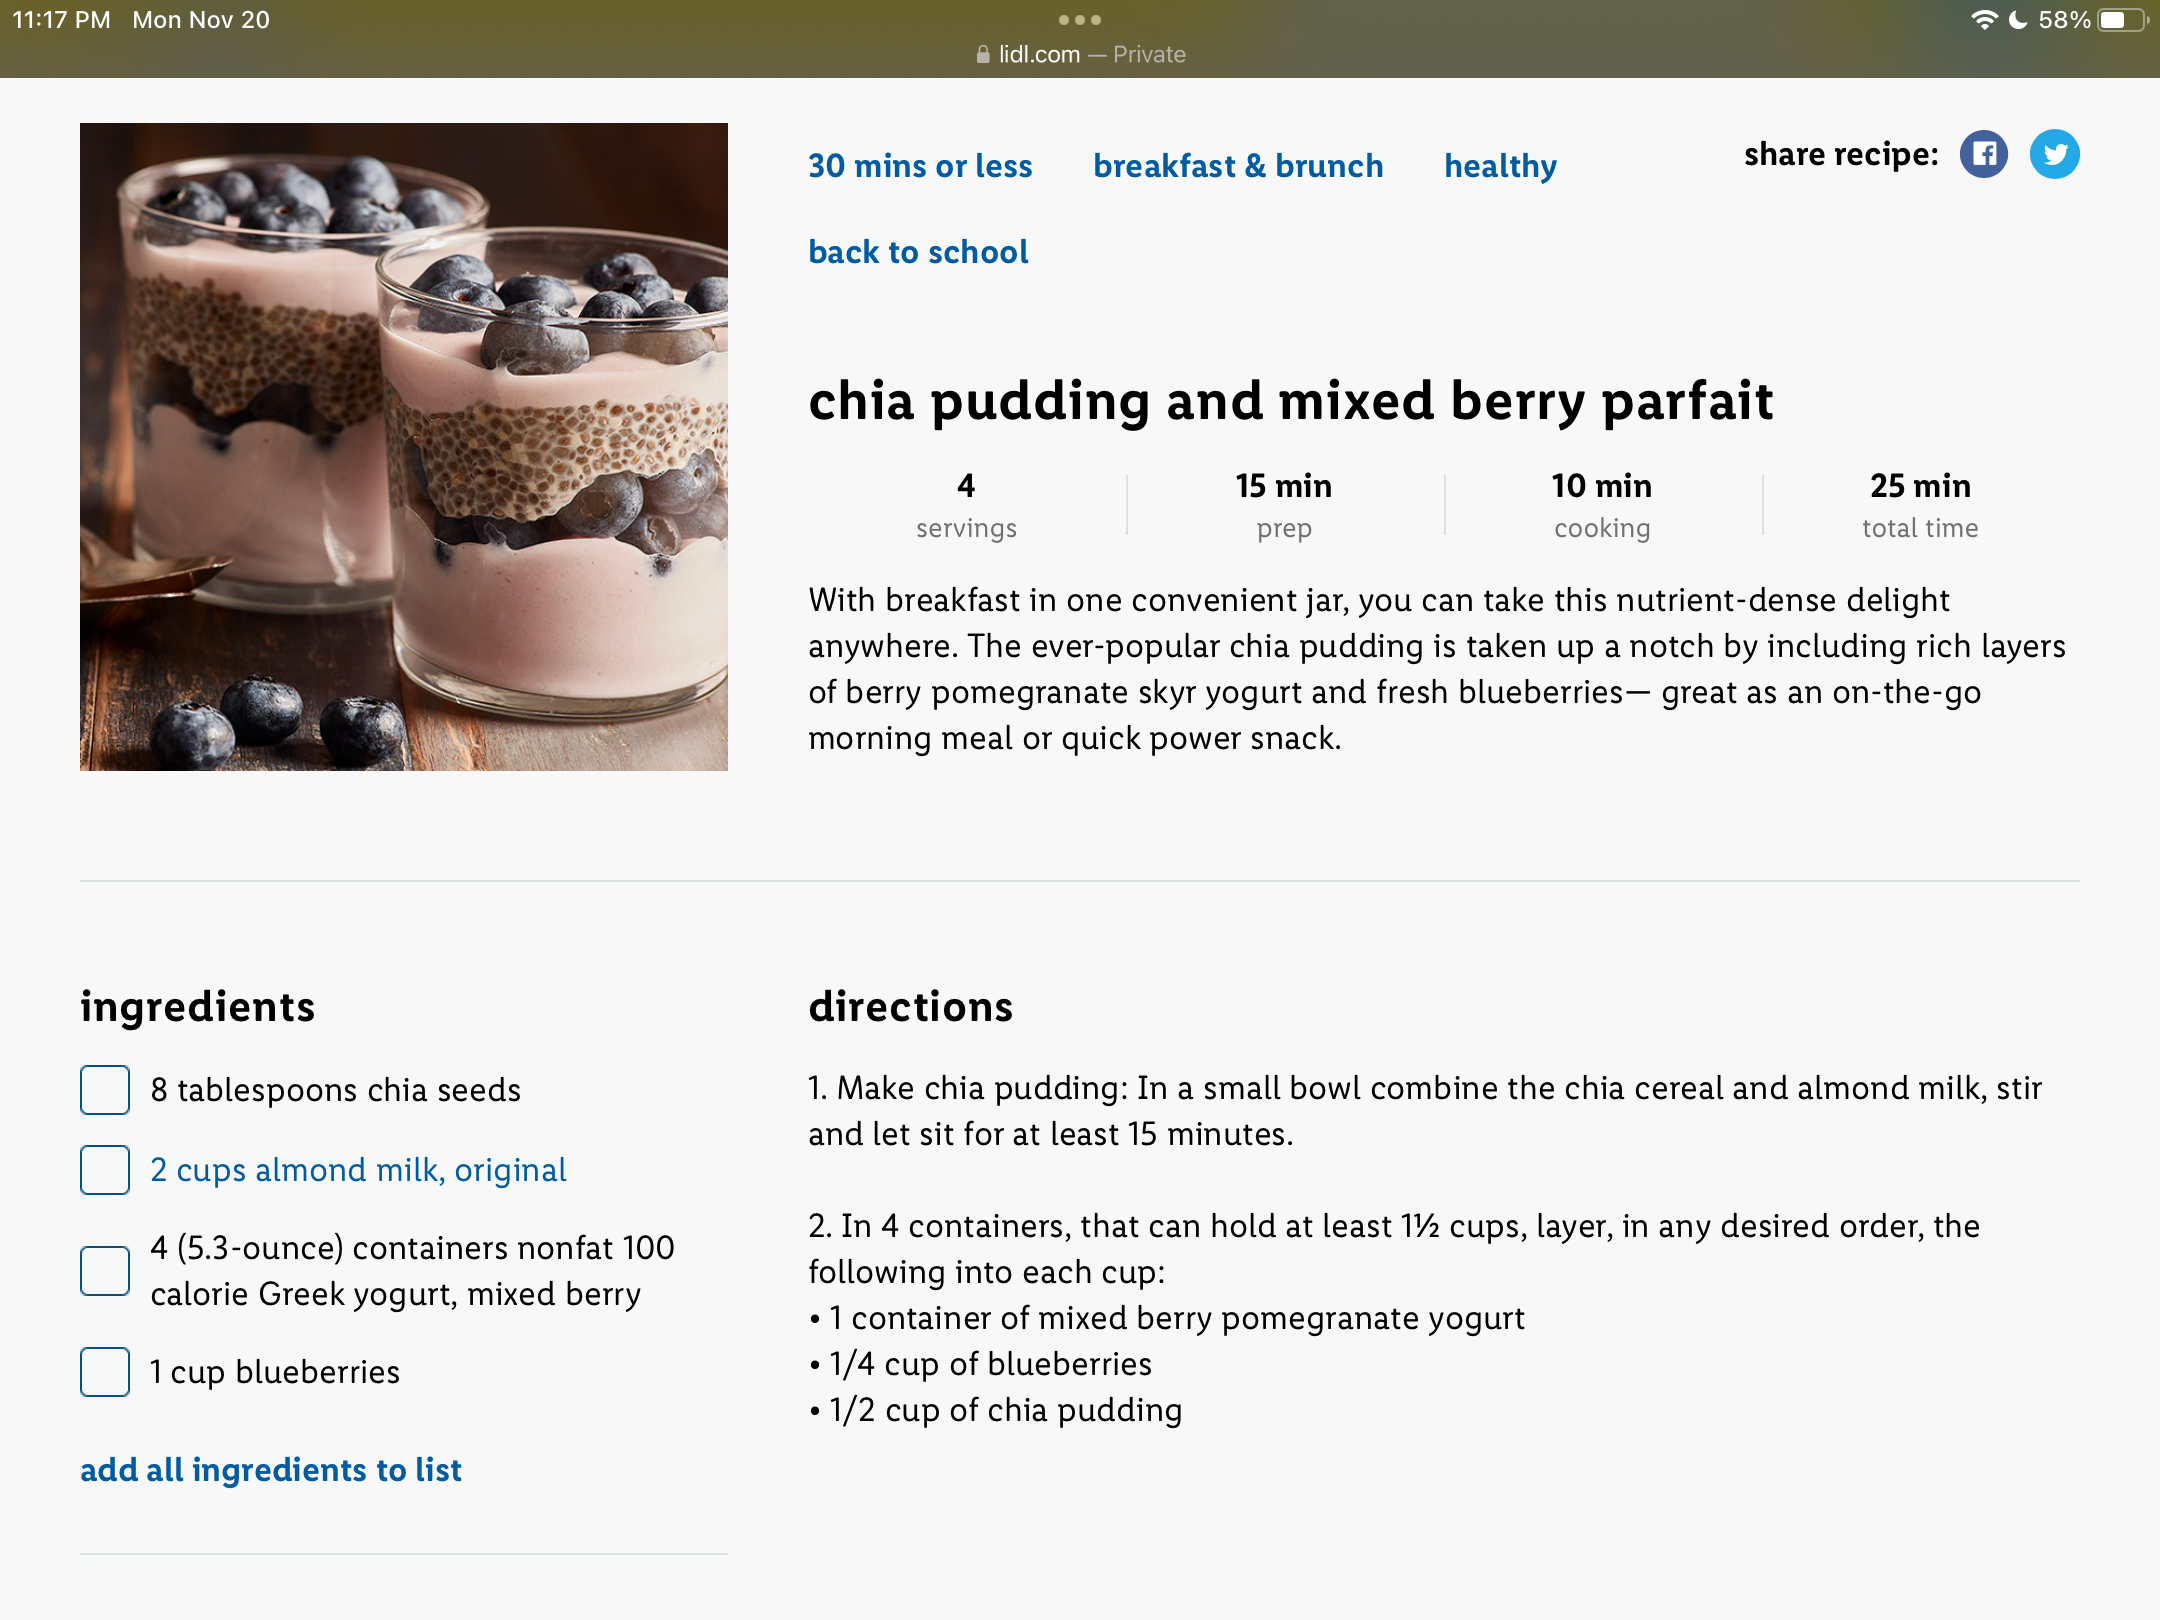2160x1620 pixels.
Task: Tap the Wi-Fi status icon
Action: click(1984, 20)
